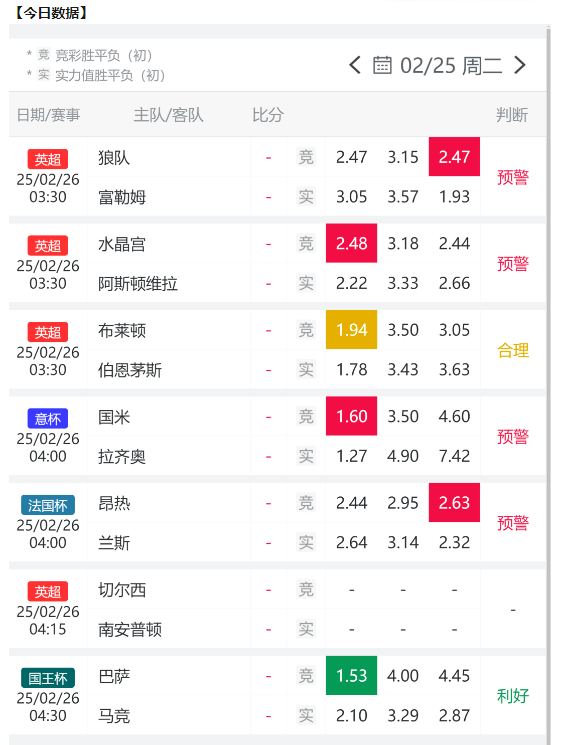
Task: Click the 利好 judgment for 巴萨 match
Action: (x=513, y=696)
